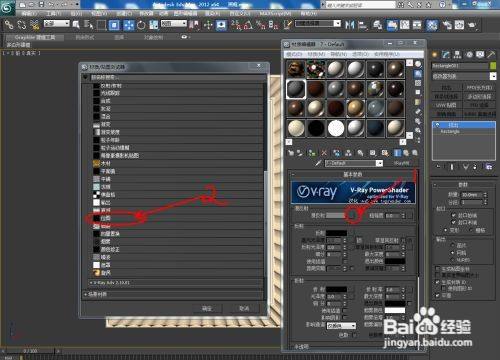Switch to the 对象绘制 ribbon tab
Image resolution: width=500 pixels, height=360 pixels.
click(153, 37)
